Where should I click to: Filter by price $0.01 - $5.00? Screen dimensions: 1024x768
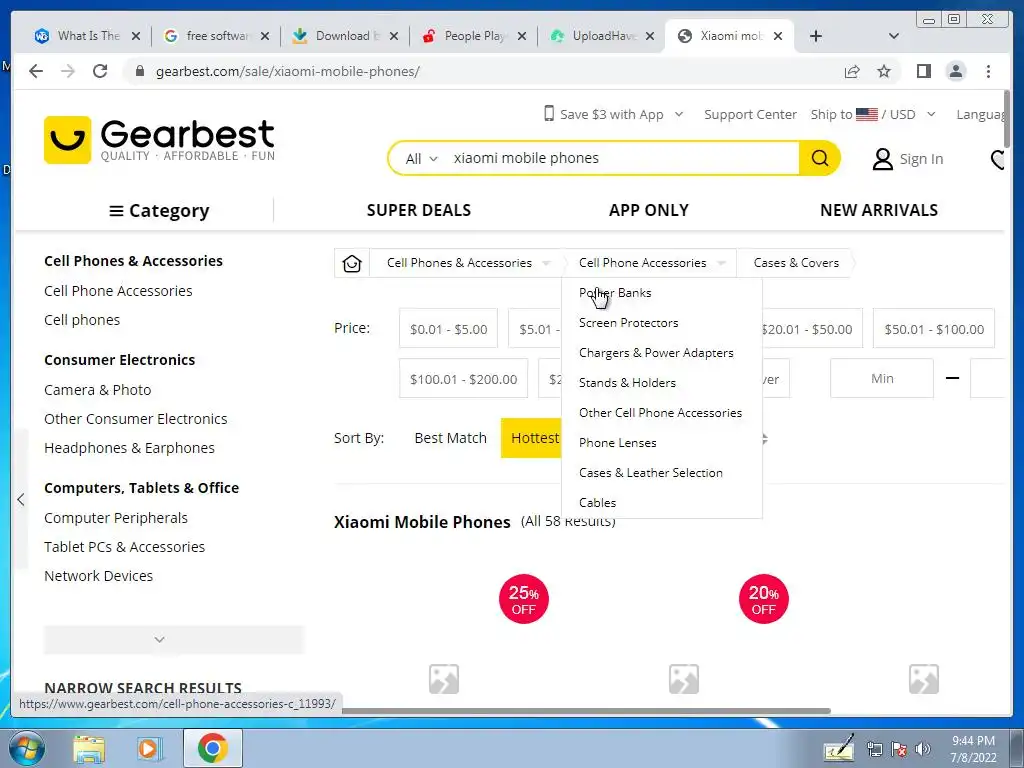tap(449, 329)
